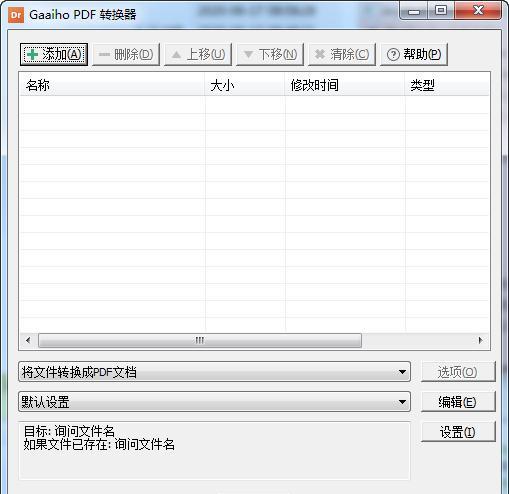The image size is (509, 494).
Task: Click the 编辑(E) edit button
Action: pyautogui.click(x=458, y=402)
